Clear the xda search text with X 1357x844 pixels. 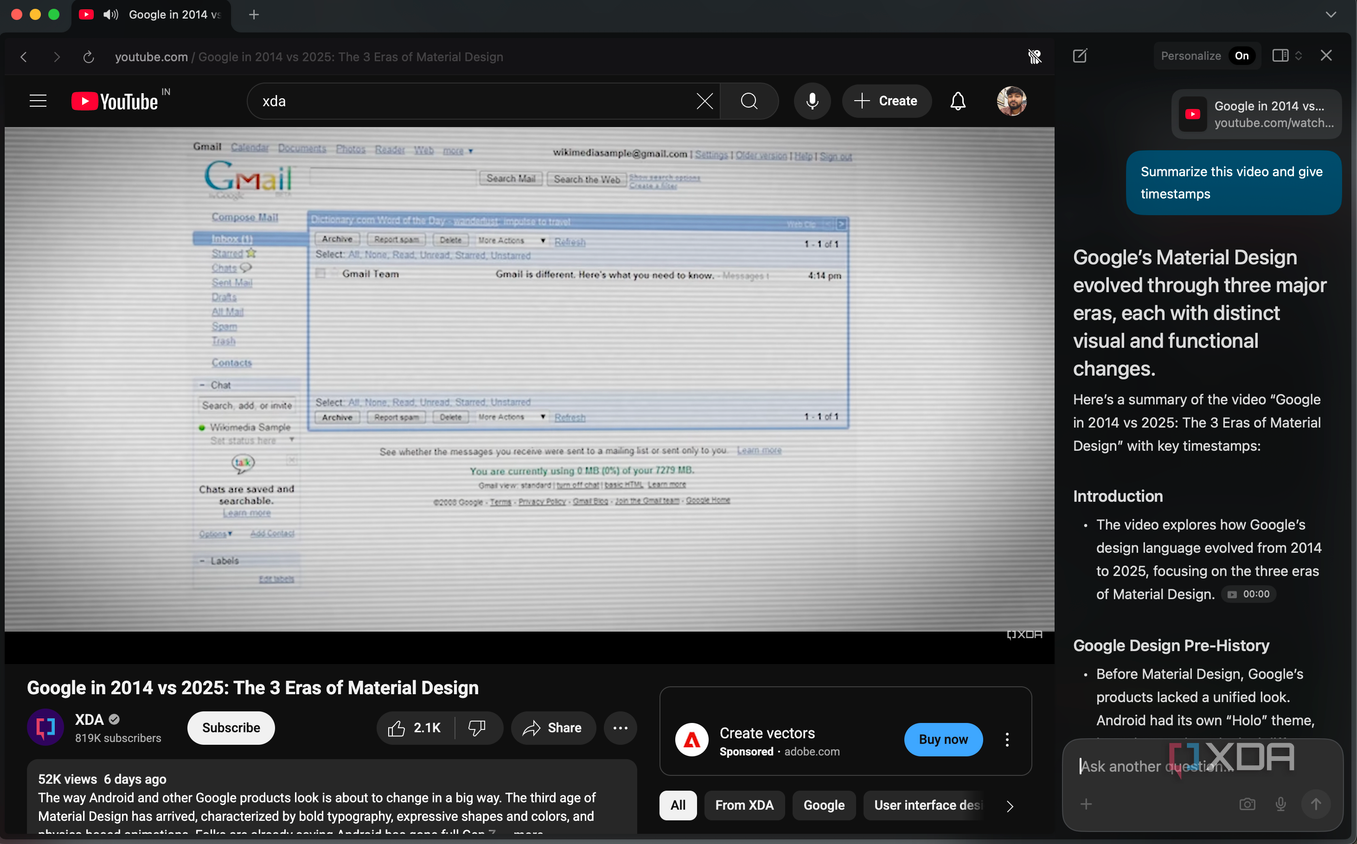[x=705, y=101]
